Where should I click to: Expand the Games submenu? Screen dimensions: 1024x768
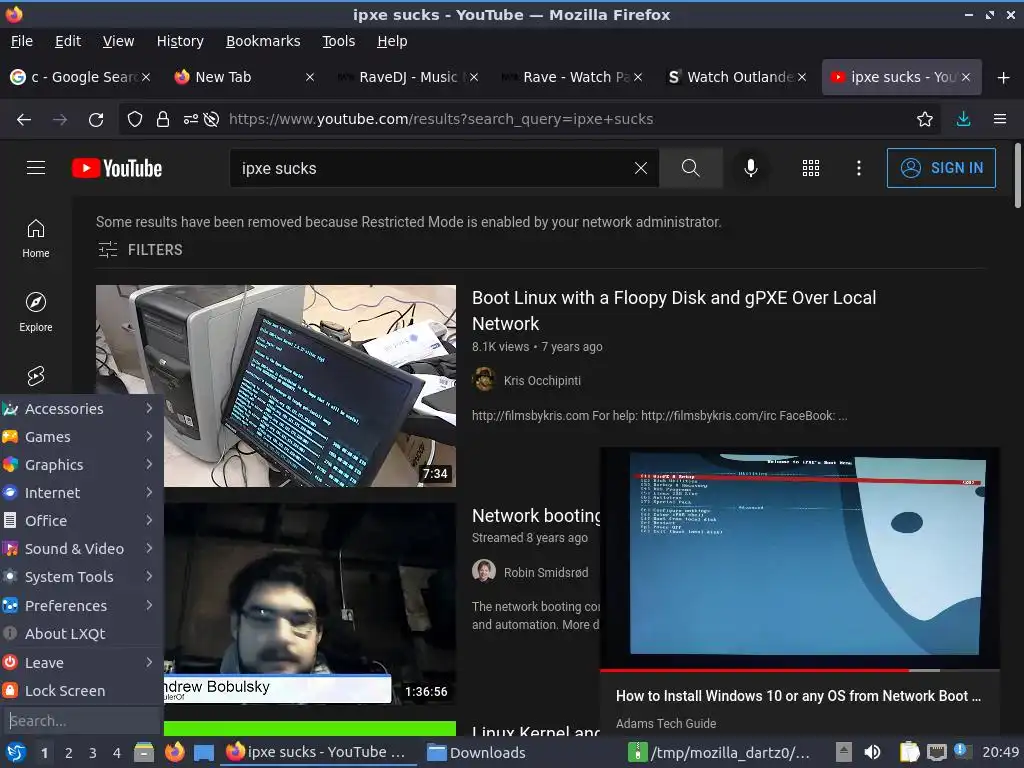coord(81,437)
